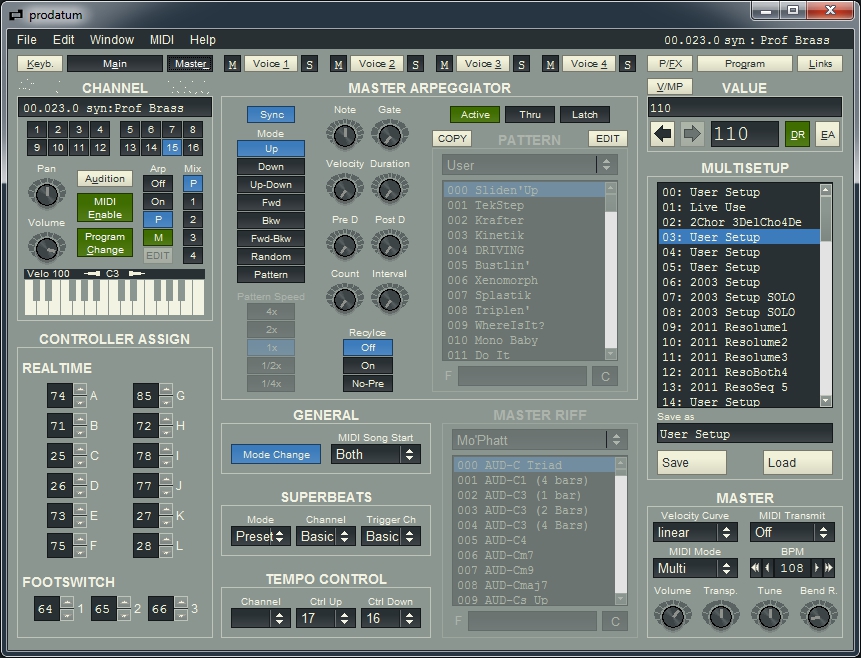Image resolution: width=861 pixels, height=658 pixels.
Task: Toggle the arpeggiator Sync button
Action: [271, 114]
